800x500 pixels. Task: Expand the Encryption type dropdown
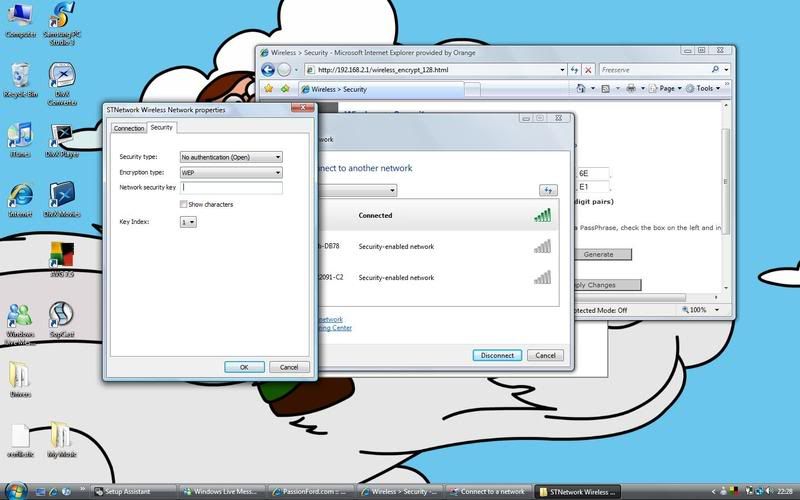pyautogui.click(x=231, y=172)
